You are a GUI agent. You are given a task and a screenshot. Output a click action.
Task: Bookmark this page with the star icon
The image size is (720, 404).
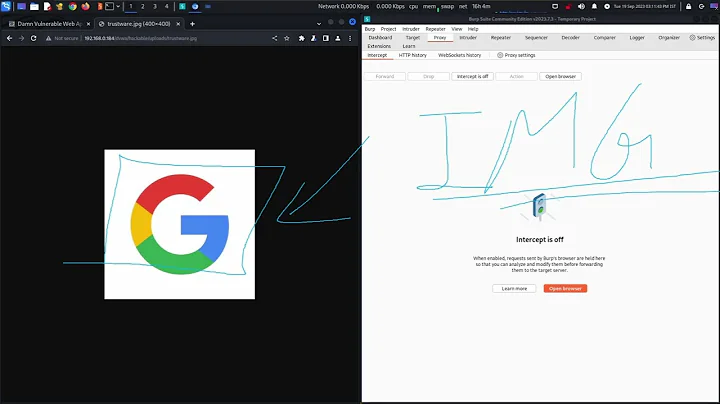coord(287,39)
